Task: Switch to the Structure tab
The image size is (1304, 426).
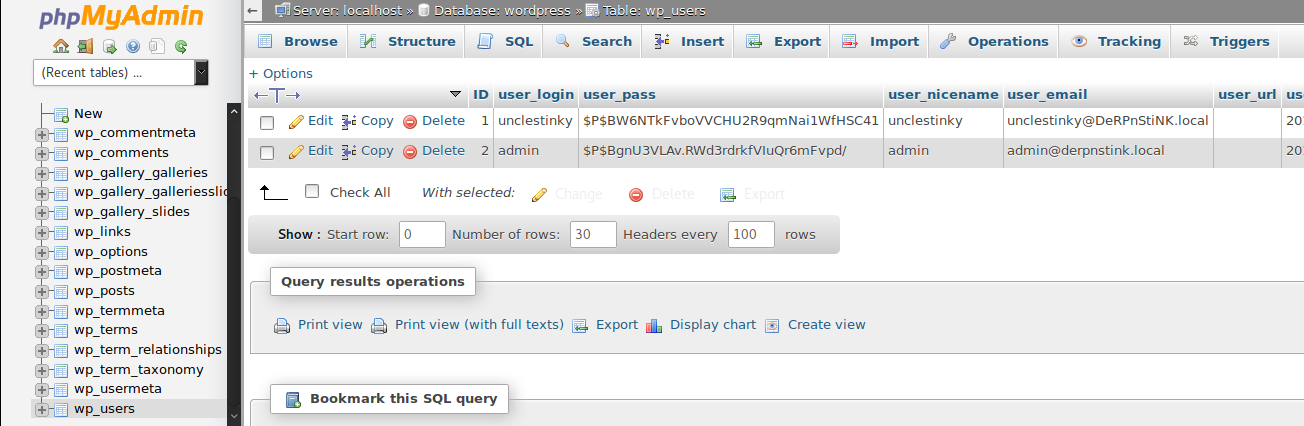Action: [x=408, y=41]
